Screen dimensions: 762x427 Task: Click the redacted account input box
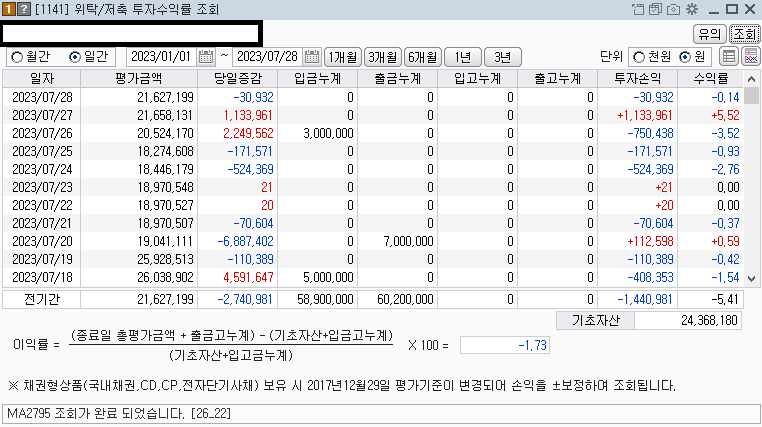point(130,34)
